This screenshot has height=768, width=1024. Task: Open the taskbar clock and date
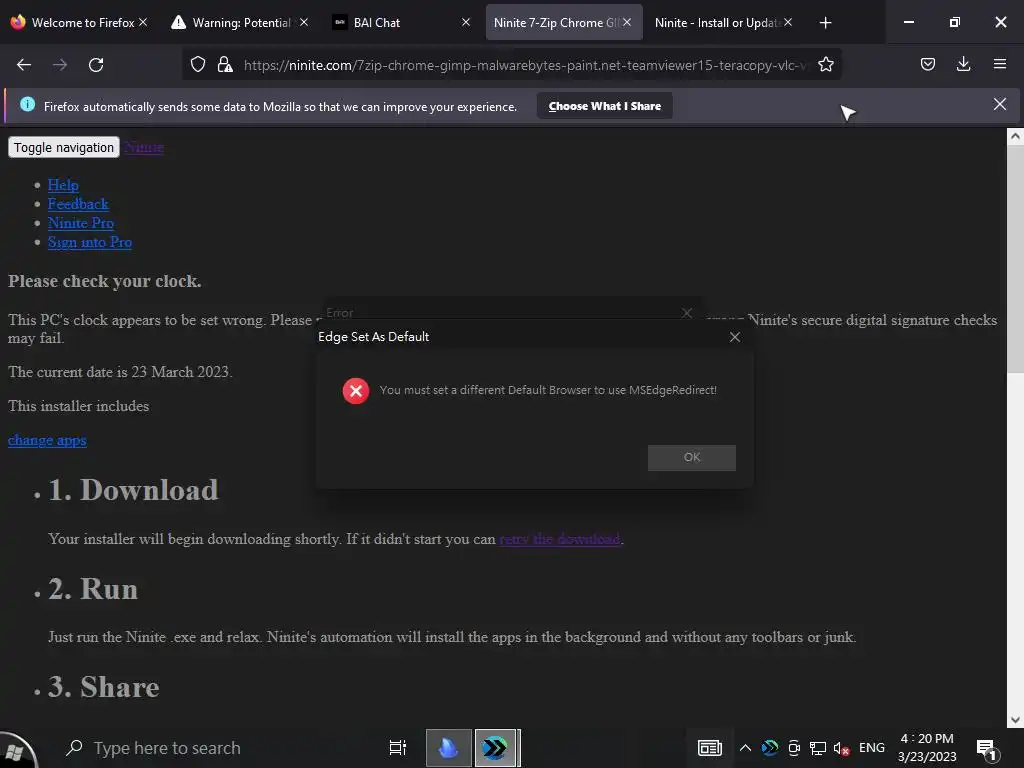927,748
